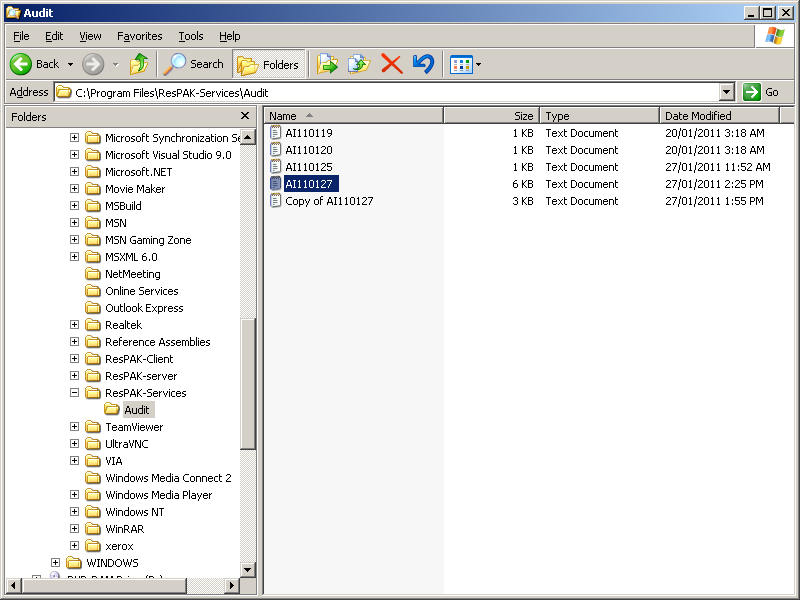Click the folder tree scroll up arrow
This screenshot has width=800, height=600.
click(247, 137)
